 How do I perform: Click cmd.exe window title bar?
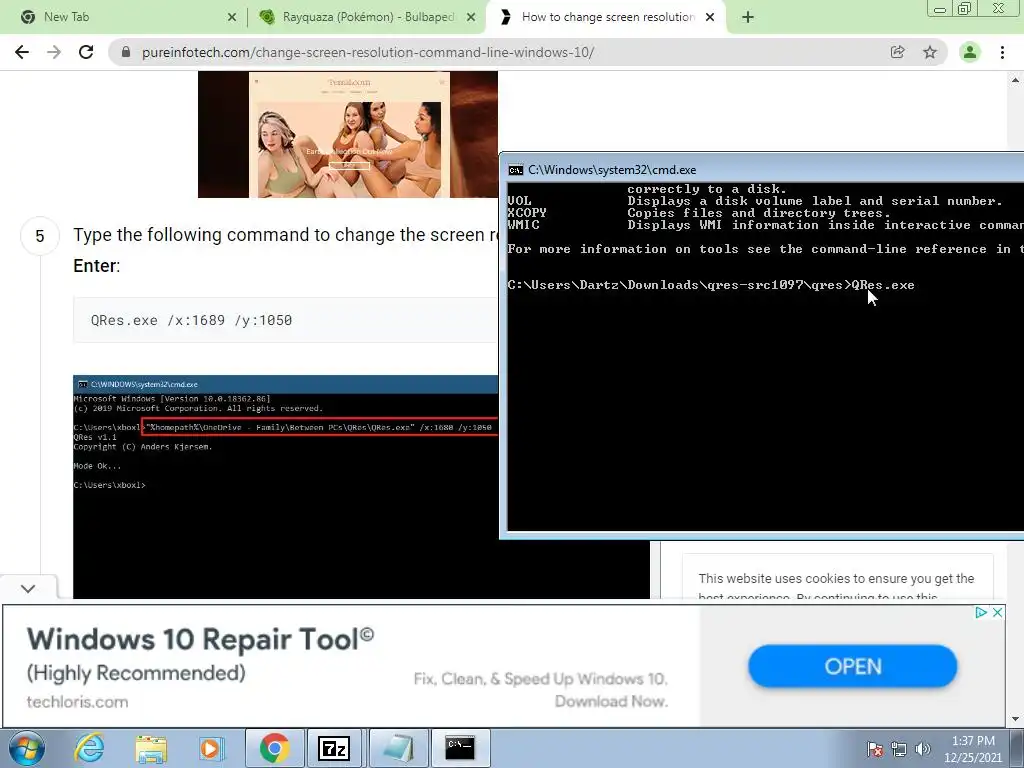coord(762,170)
